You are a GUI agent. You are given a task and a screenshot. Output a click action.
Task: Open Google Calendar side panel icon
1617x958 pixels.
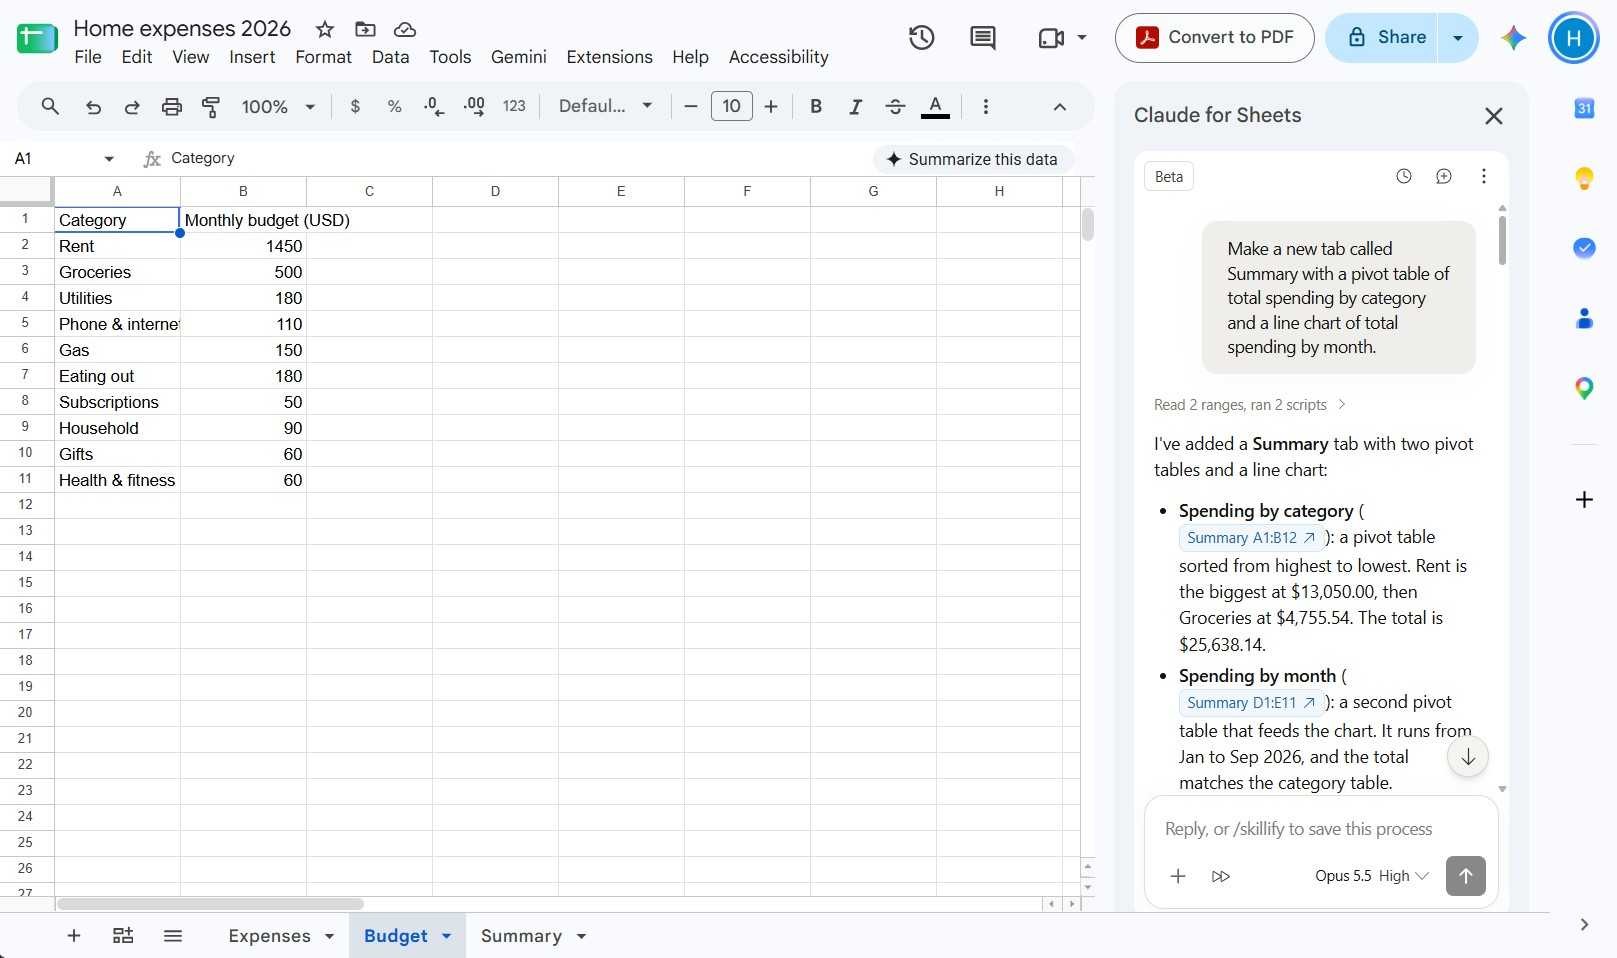[1584, 108]
